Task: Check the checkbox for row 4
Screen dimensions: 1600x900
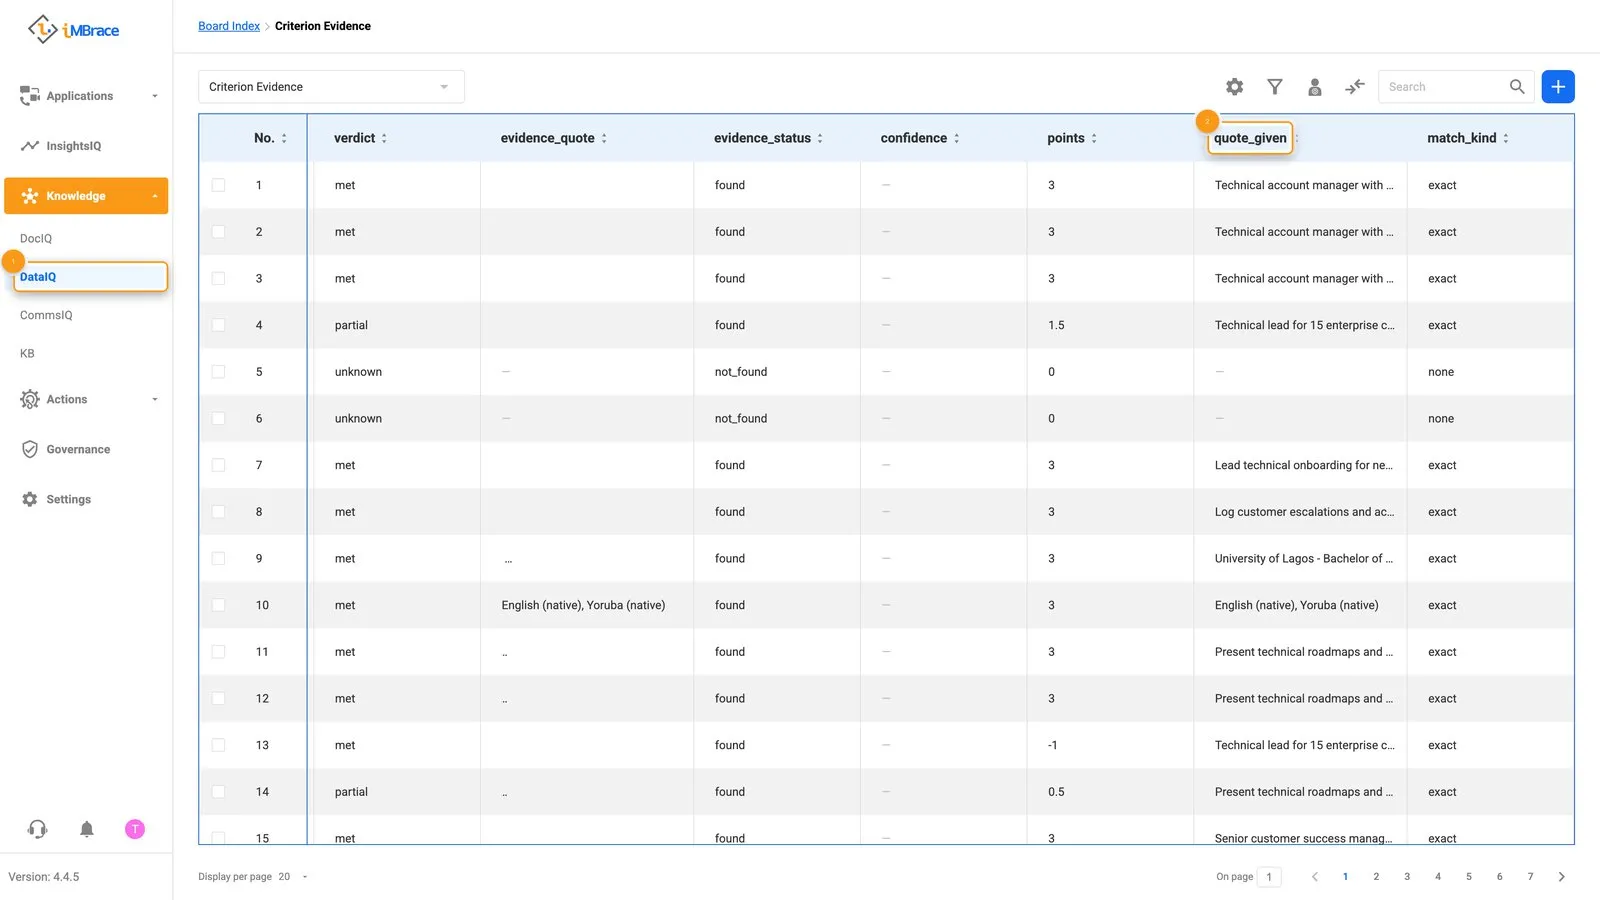Action: pyautogui.click(x=218, y=325)
